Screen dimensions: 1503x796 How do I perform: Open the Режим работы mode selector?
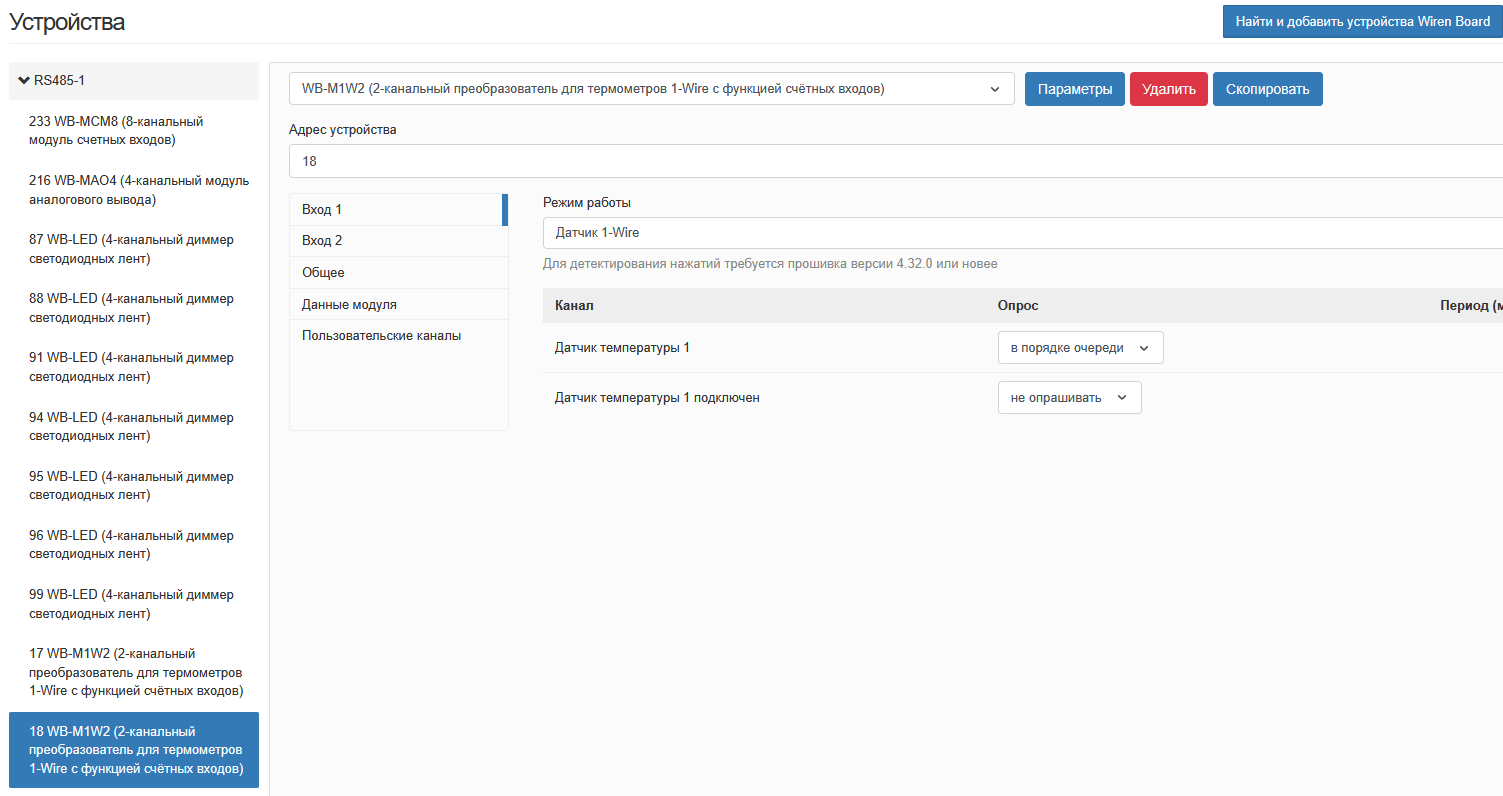click(1020, 233)
